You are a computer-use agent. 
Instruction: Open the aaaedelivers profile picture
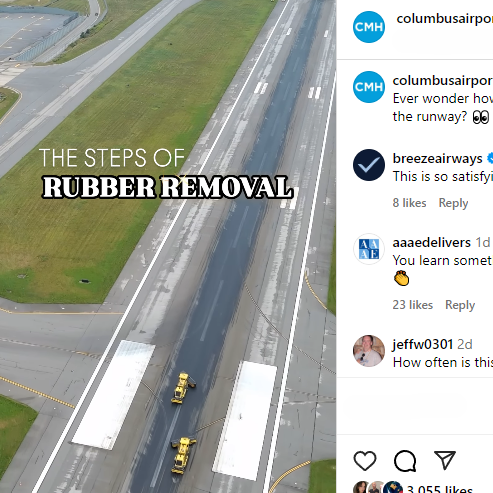click(369, 249)
